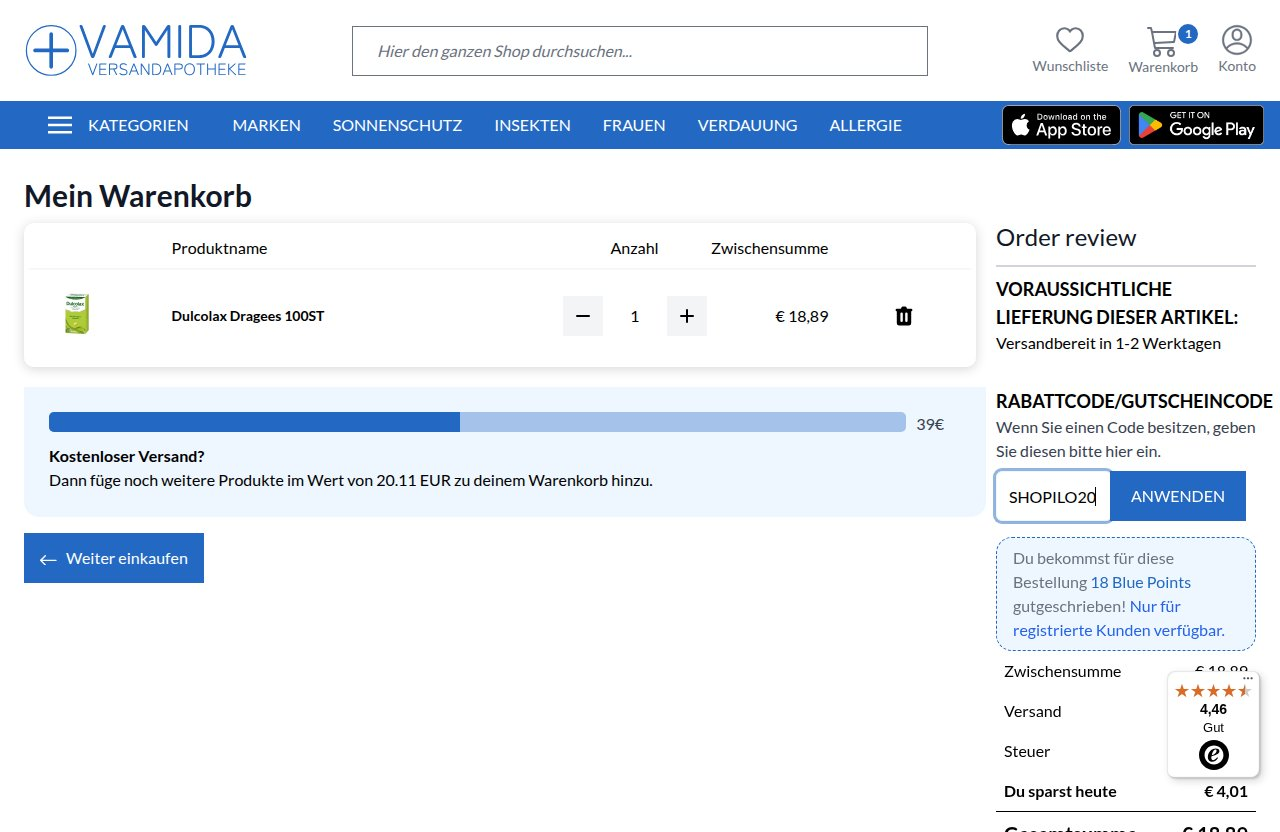Open the Wunschliste heart icon
Screen dimensions: 1280x832
[1070, 40]
